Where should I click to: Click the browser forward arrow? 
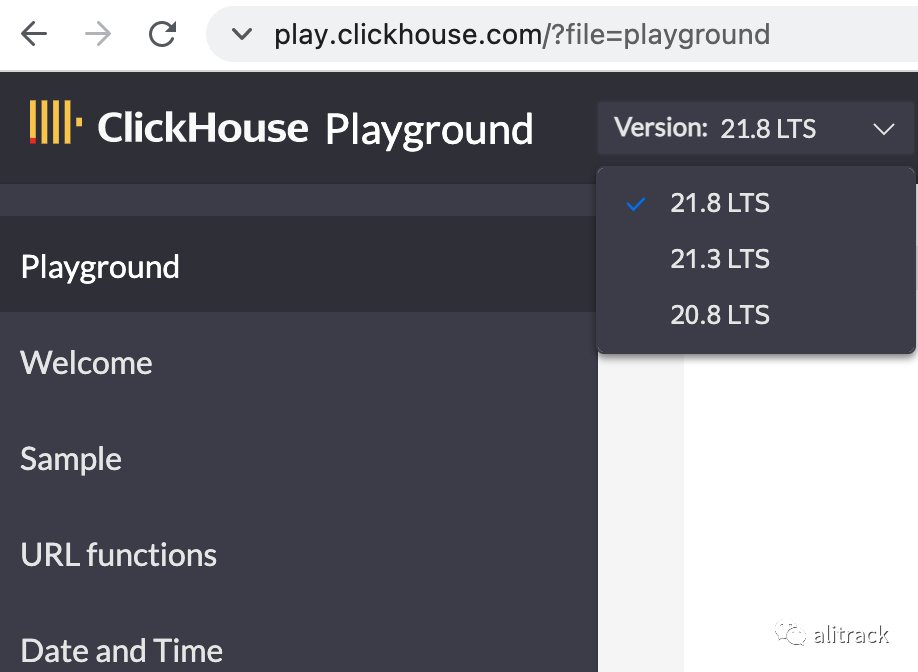pos(98,34)
